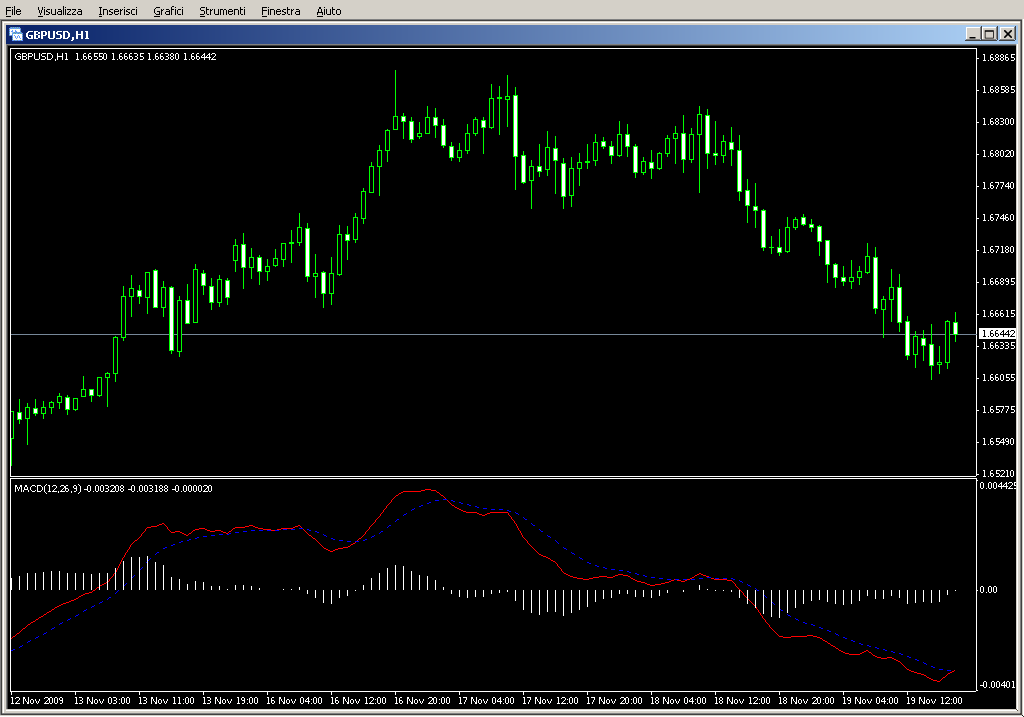Open the Grafici menu
The image size is (1024, 717).
point(168,11)
